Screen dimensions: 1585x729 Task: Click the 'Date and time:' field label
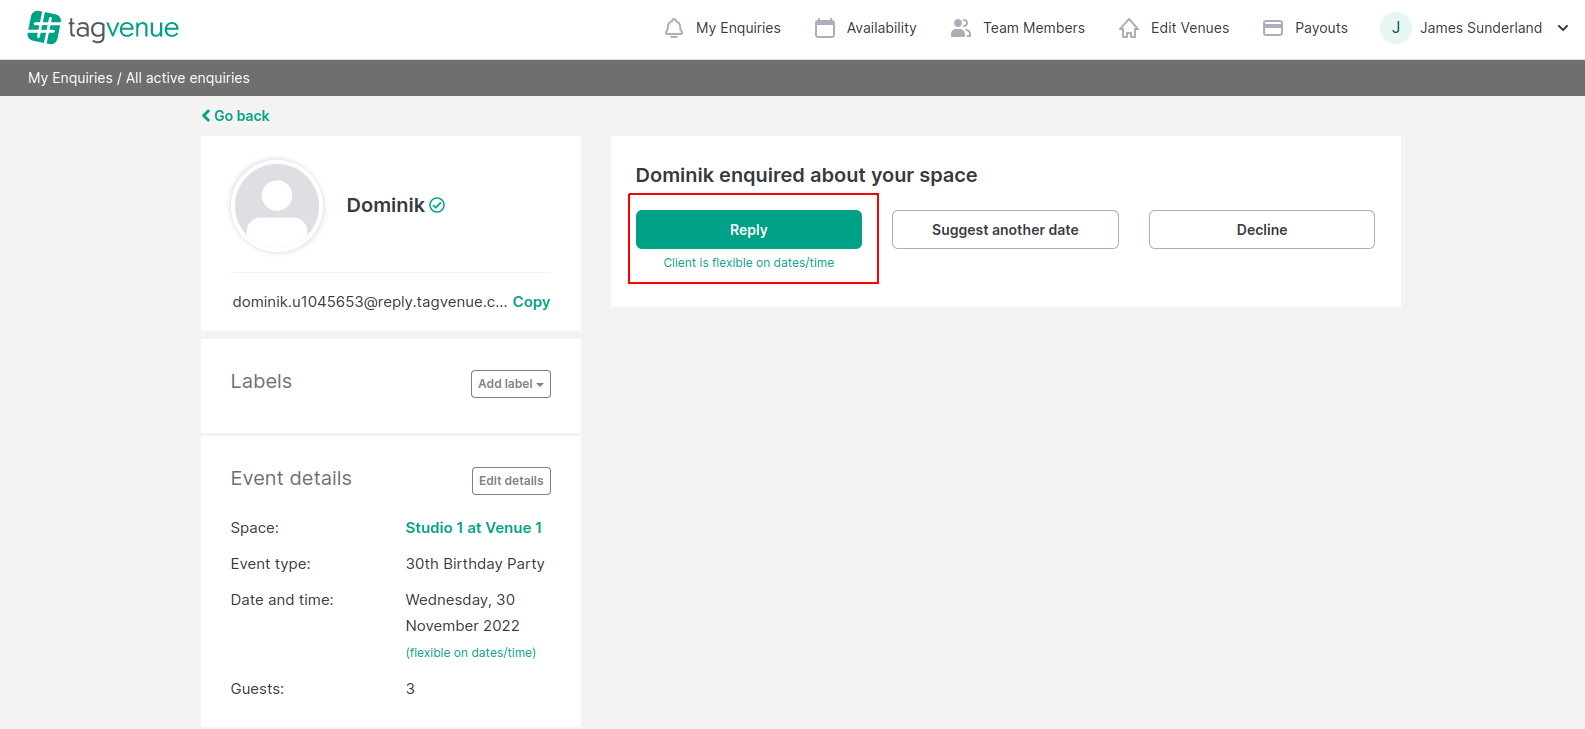coord(282,600)
